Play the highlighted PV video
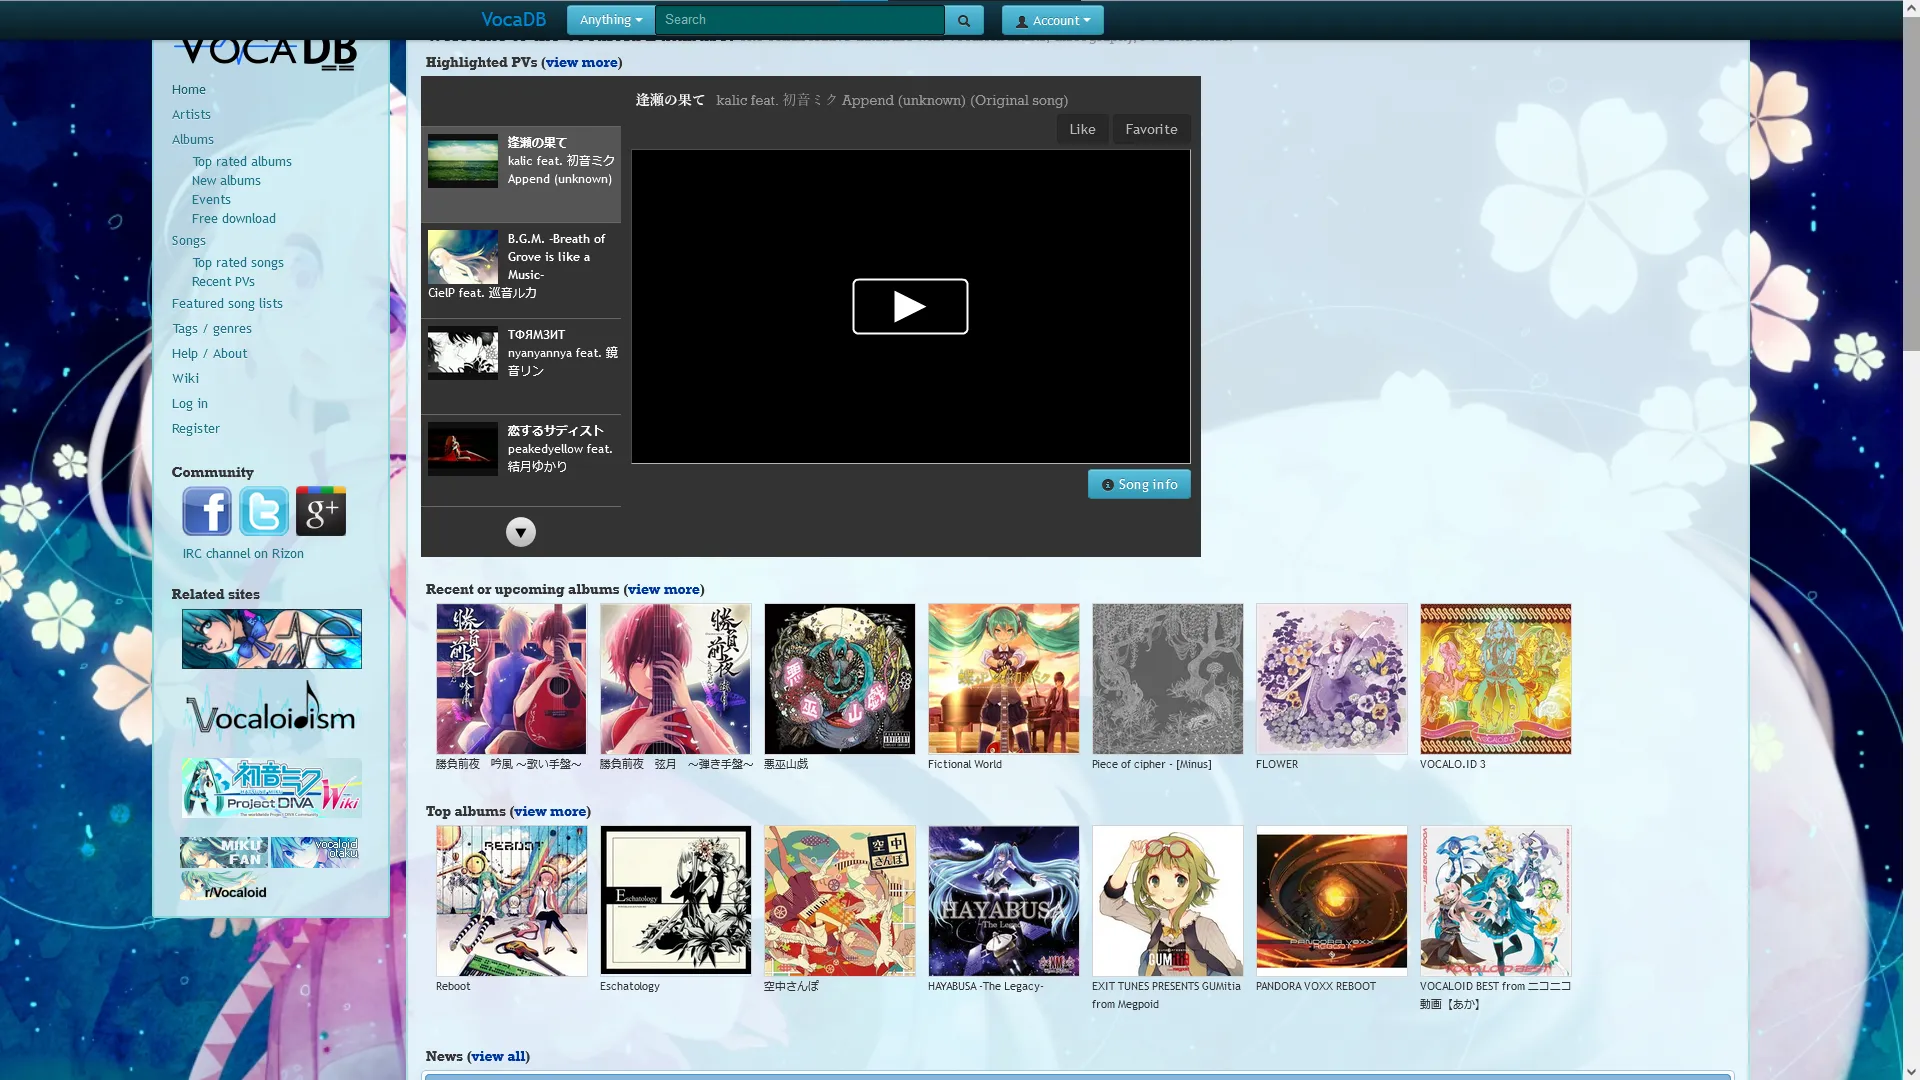The width and height of the screenshot is (1920, 1080). point(910,306)
